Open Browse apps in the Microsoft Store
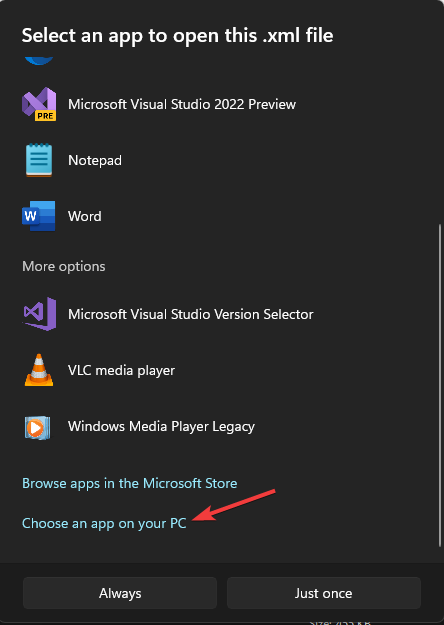Screen dimensions: 444x625 [130, 483]
